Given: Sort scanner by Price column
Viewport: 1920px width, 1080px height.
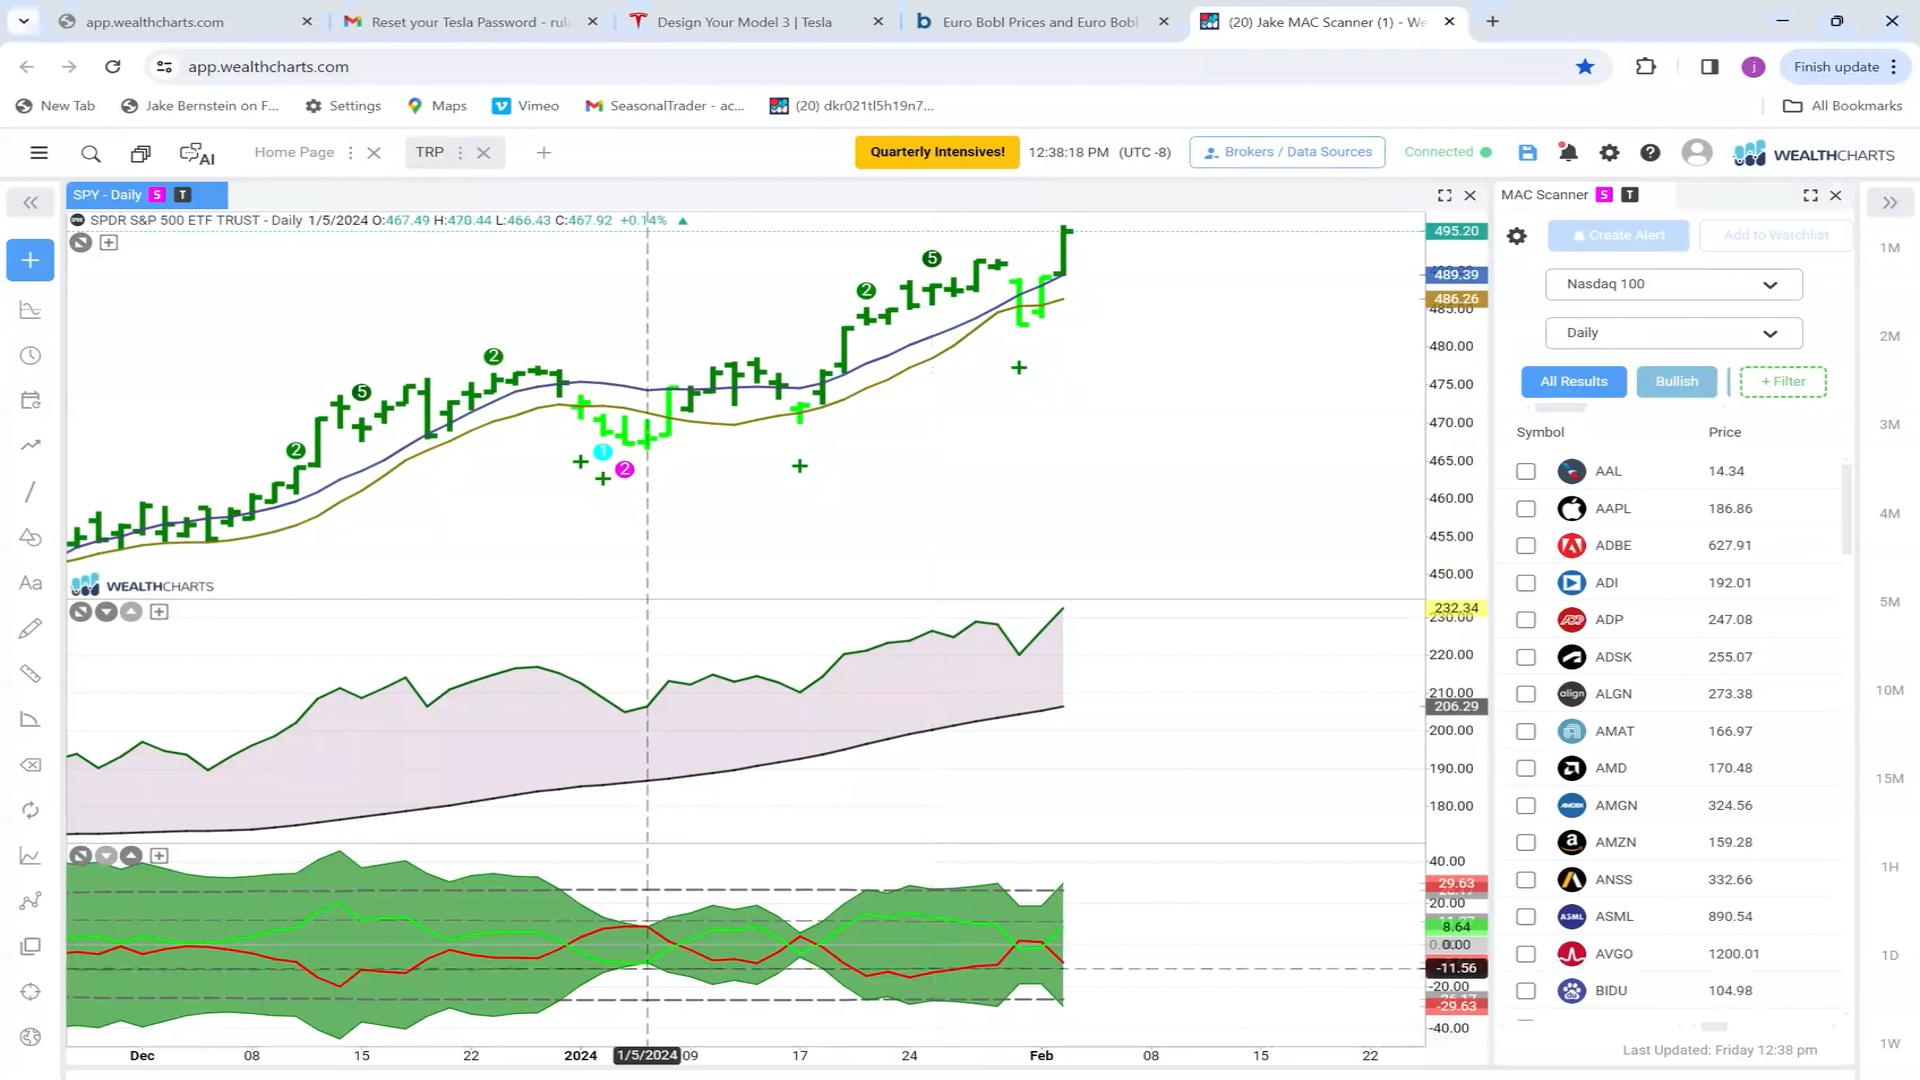Looking at the screenshot, I should pos(1724,432).
